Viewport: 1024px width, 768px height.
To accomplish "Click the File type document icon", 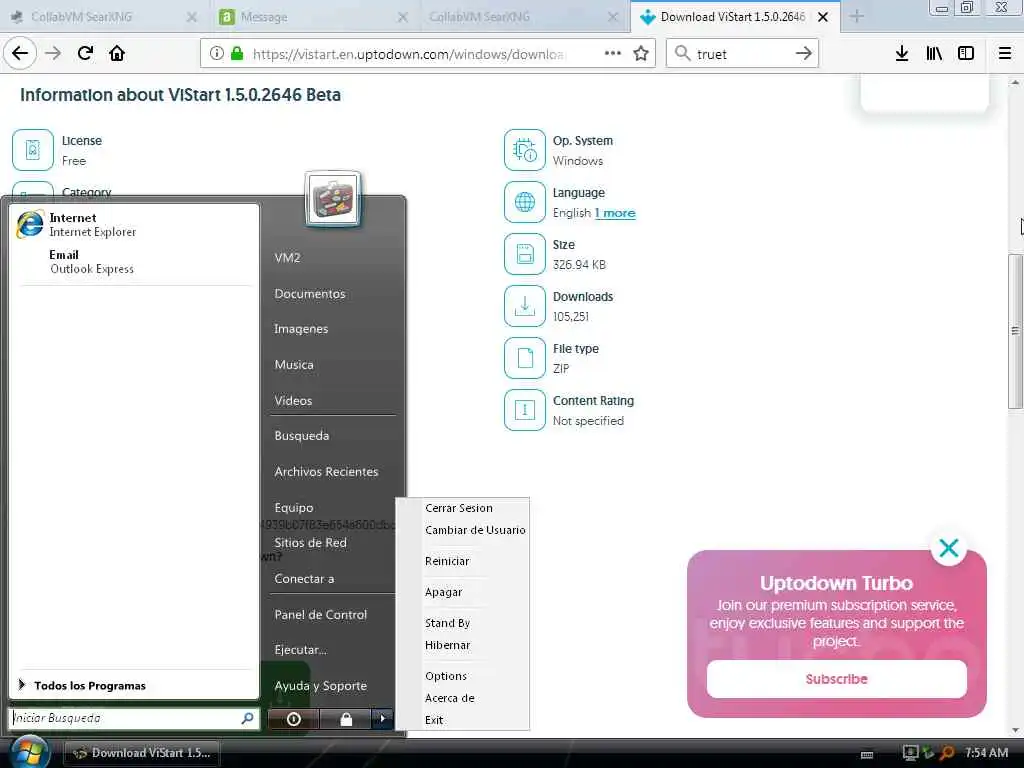I will [x=524, y=358].
